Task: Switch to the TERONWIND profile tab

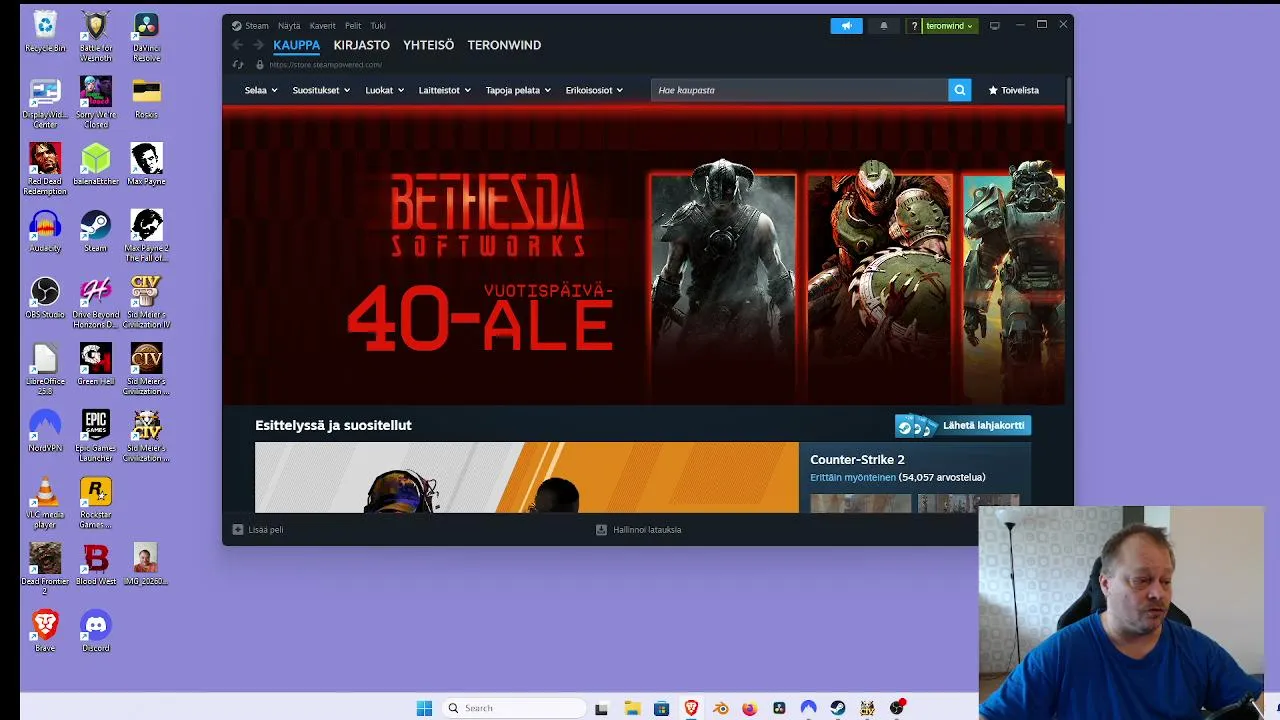Action: click(504, 45)
